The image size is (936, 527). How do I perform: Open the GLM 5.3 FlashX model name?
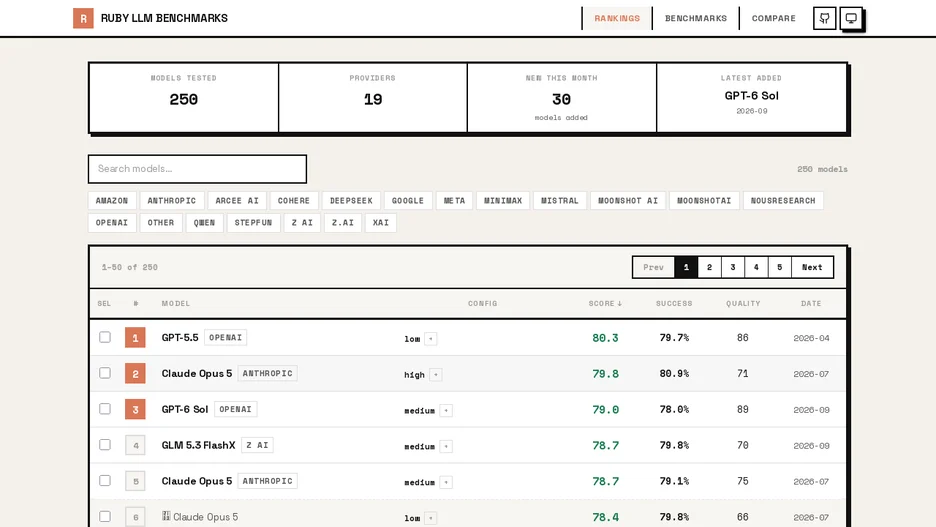click(198, 445)
